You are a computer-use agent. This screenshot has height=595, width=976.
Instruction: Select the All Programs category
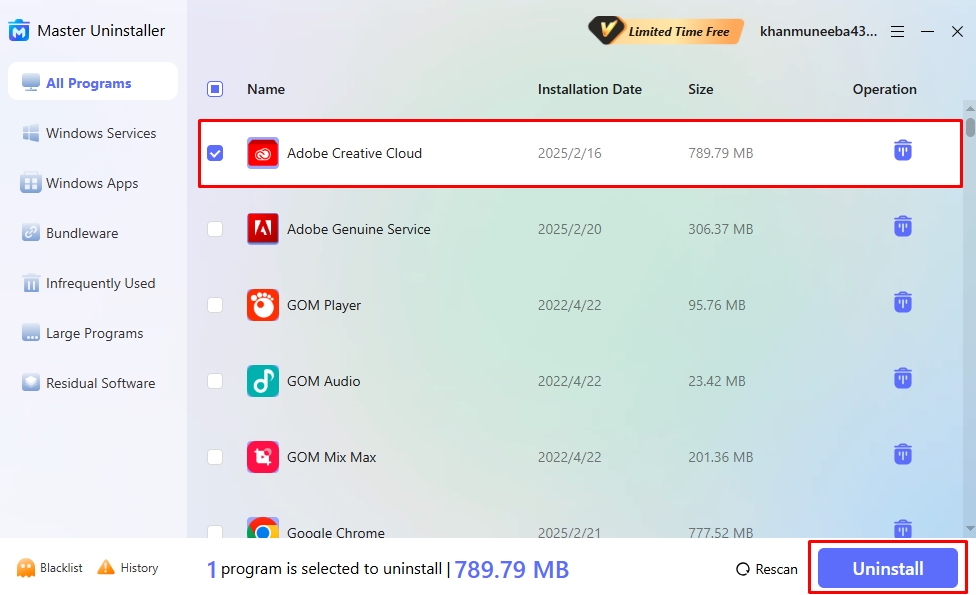click(93, 83)
